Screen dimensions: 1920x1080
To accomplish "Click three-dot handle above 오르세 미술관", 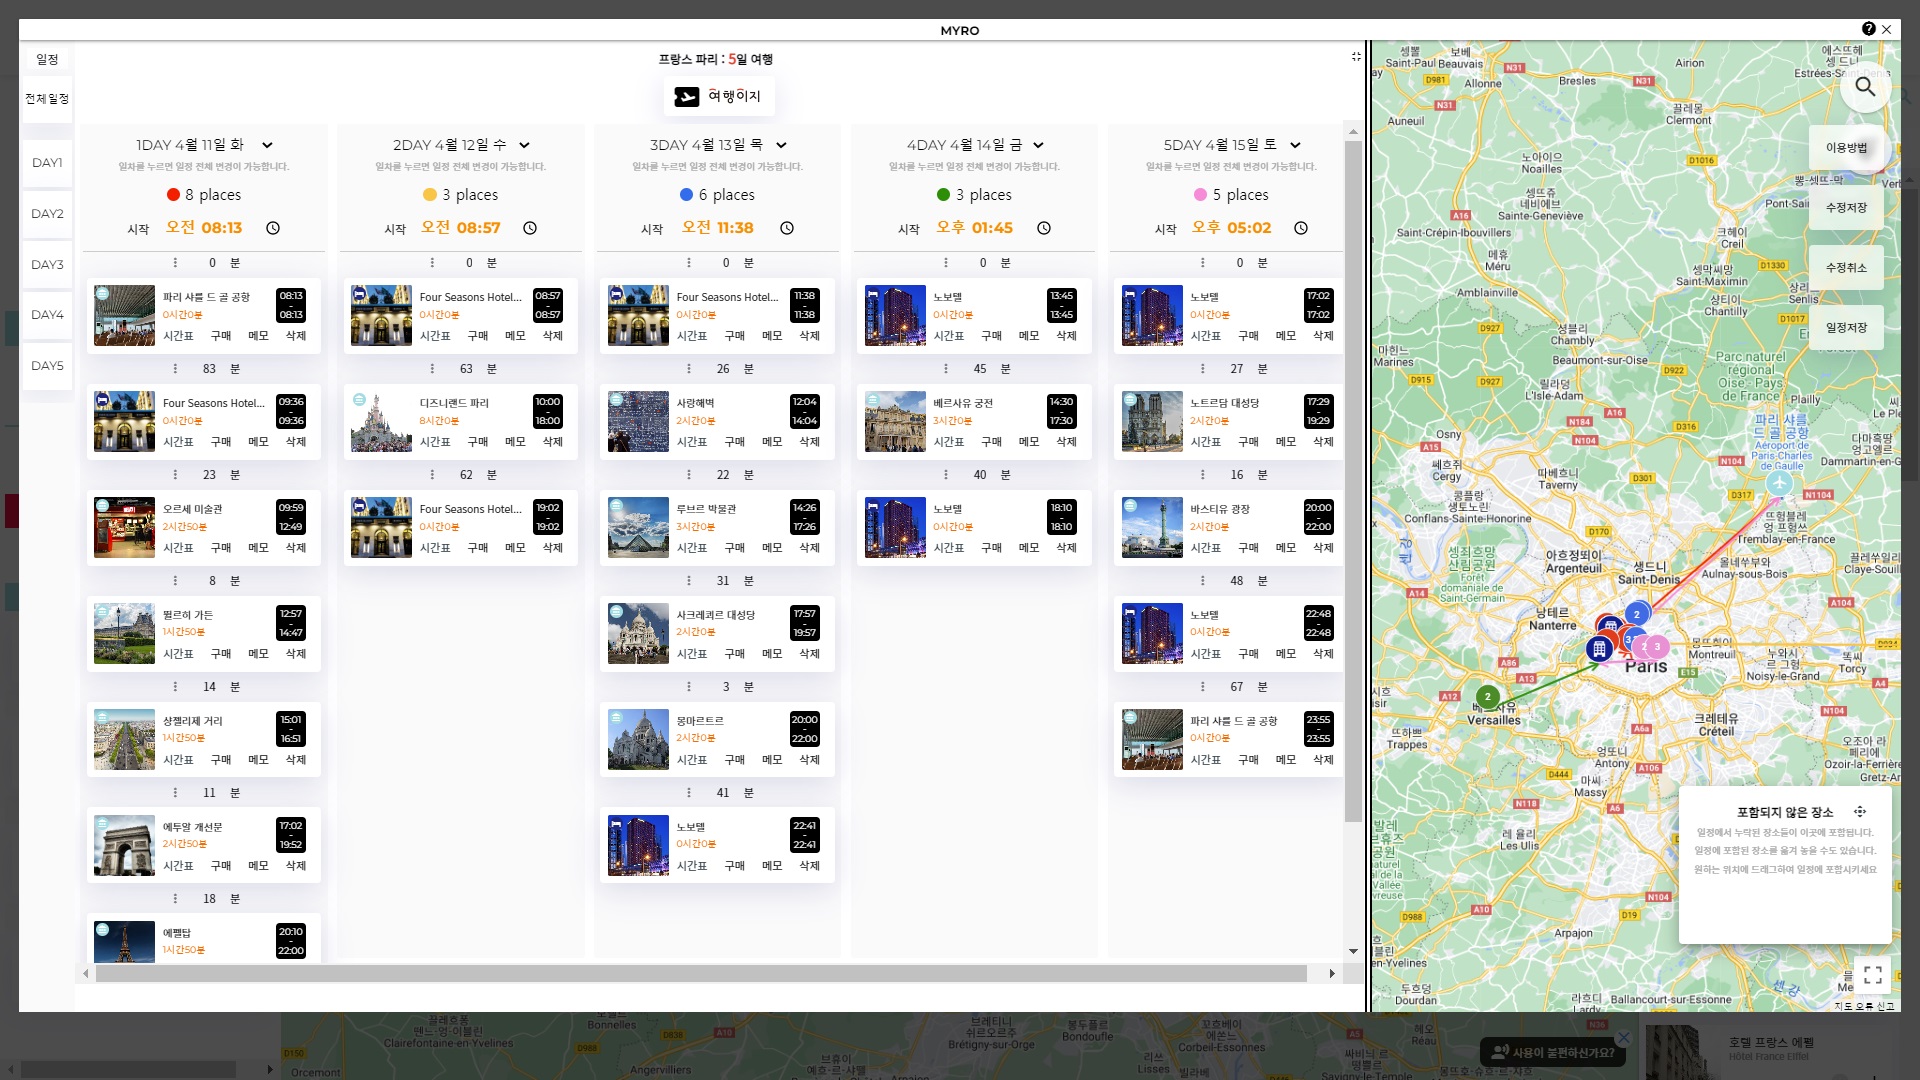I will pyautogui.click(x=175, y=475).
